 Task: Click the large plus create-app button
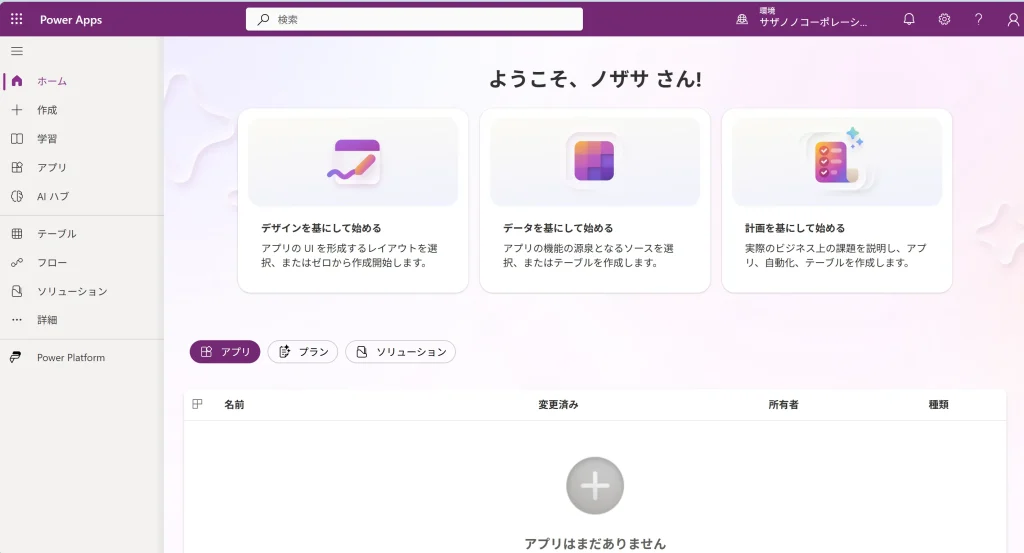(595, 486)
